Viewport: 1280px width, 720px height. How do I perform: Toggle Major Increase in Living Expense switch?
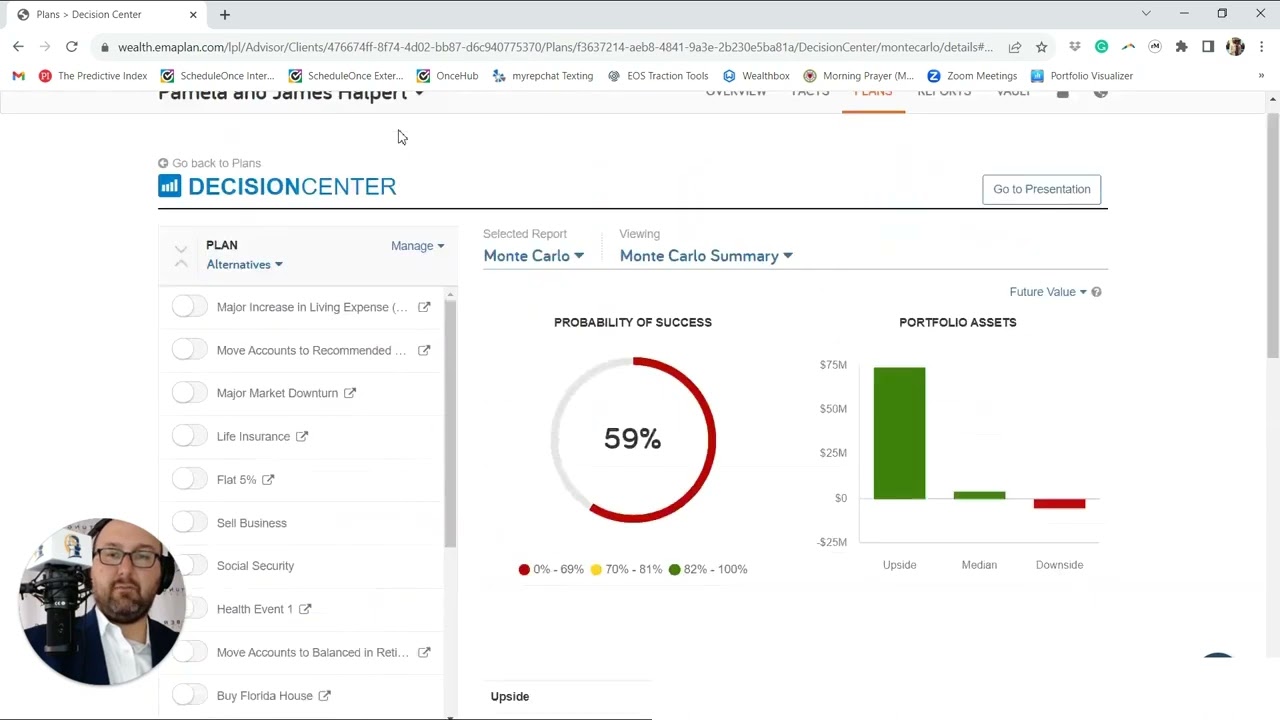pos(189,306)
